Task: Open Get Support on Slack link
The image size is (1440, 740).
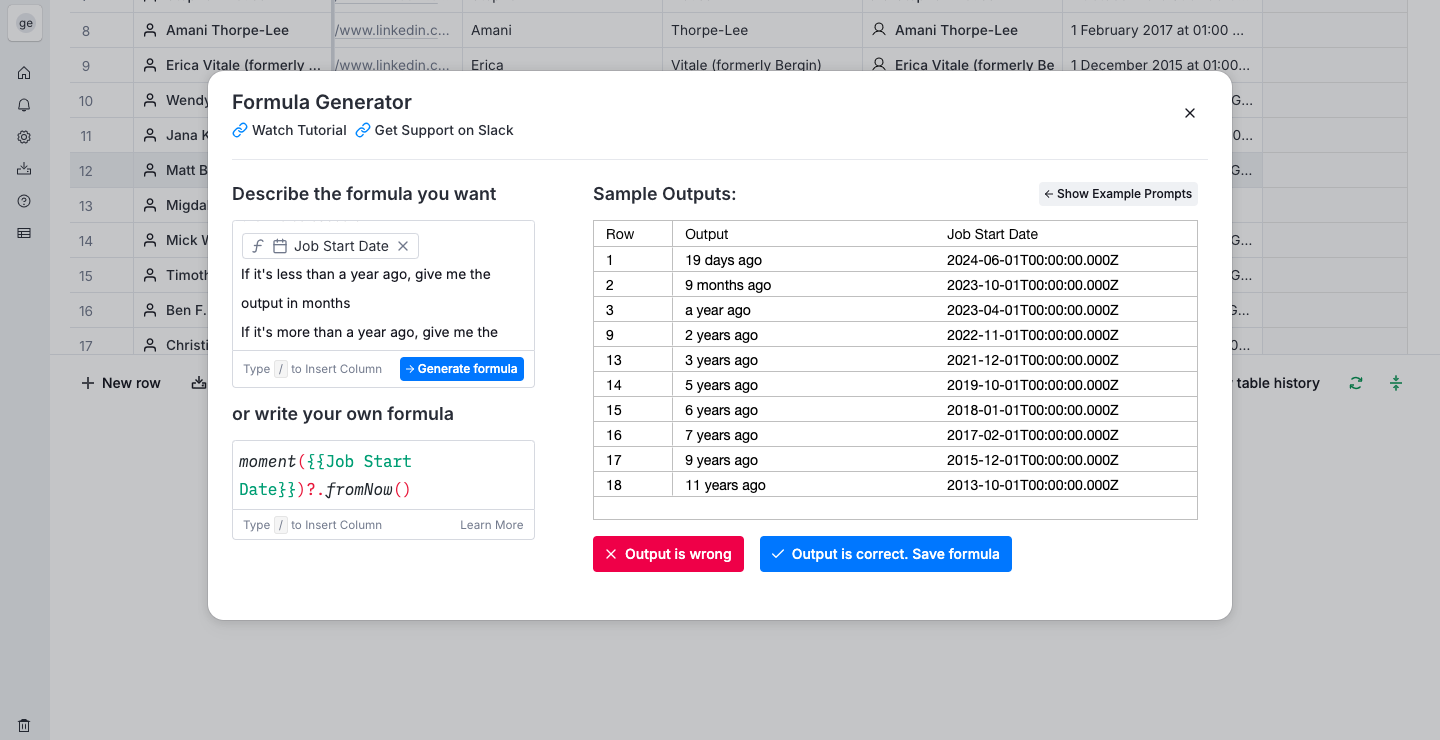Action: pos(435,130)
